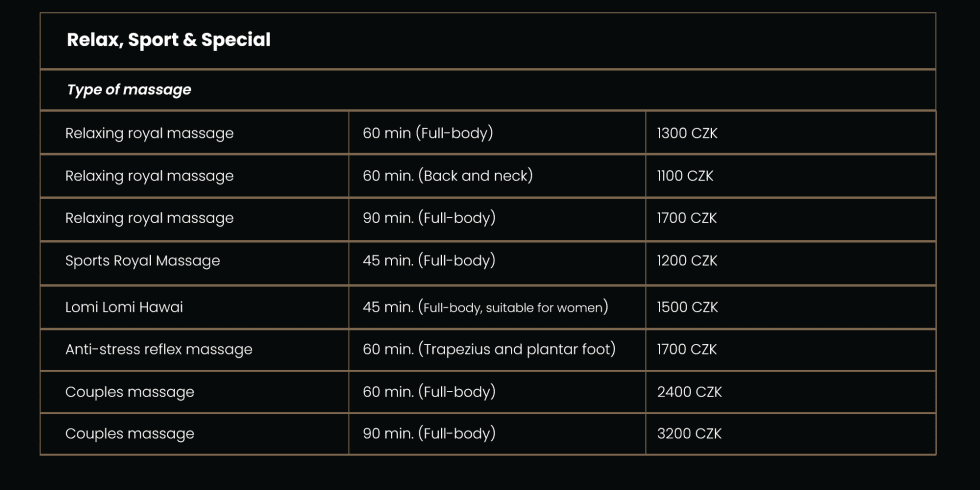Select the 'Type of massage' header row
The height and width of the screenshot is (490, 980).
point(488,90)
